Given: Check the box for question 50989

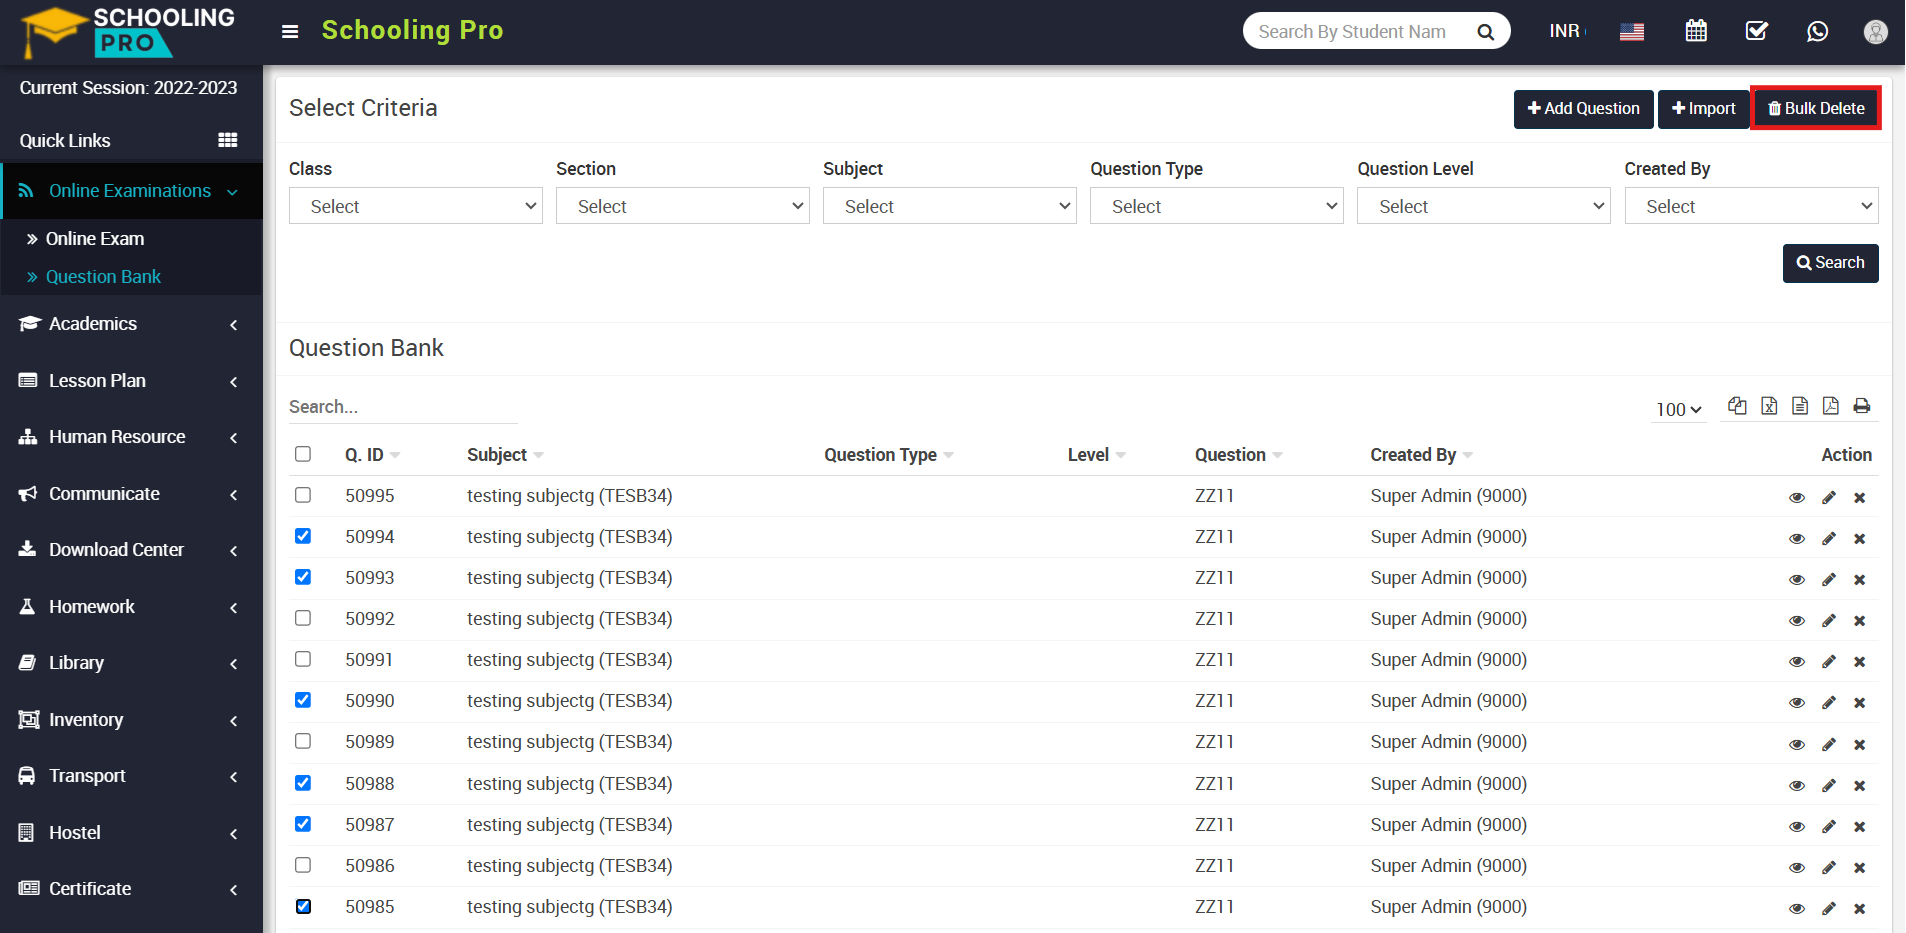Looking at the screenshot, I should pos(303,741).
